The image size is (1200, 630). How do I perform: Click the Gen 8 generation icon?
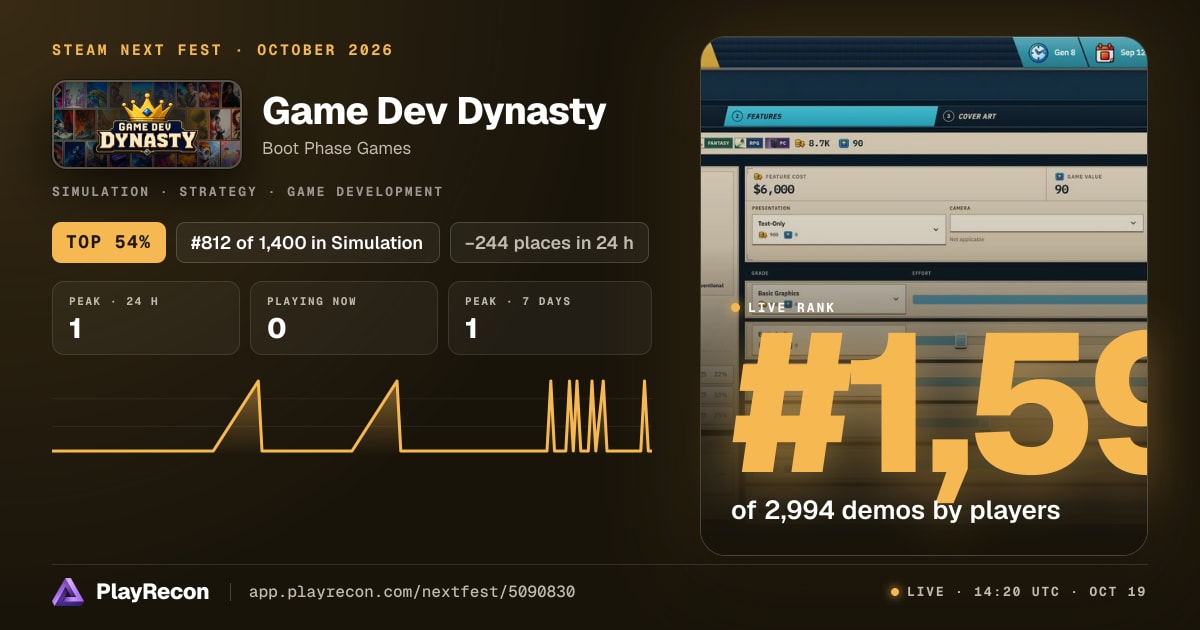coord(1038,52)
